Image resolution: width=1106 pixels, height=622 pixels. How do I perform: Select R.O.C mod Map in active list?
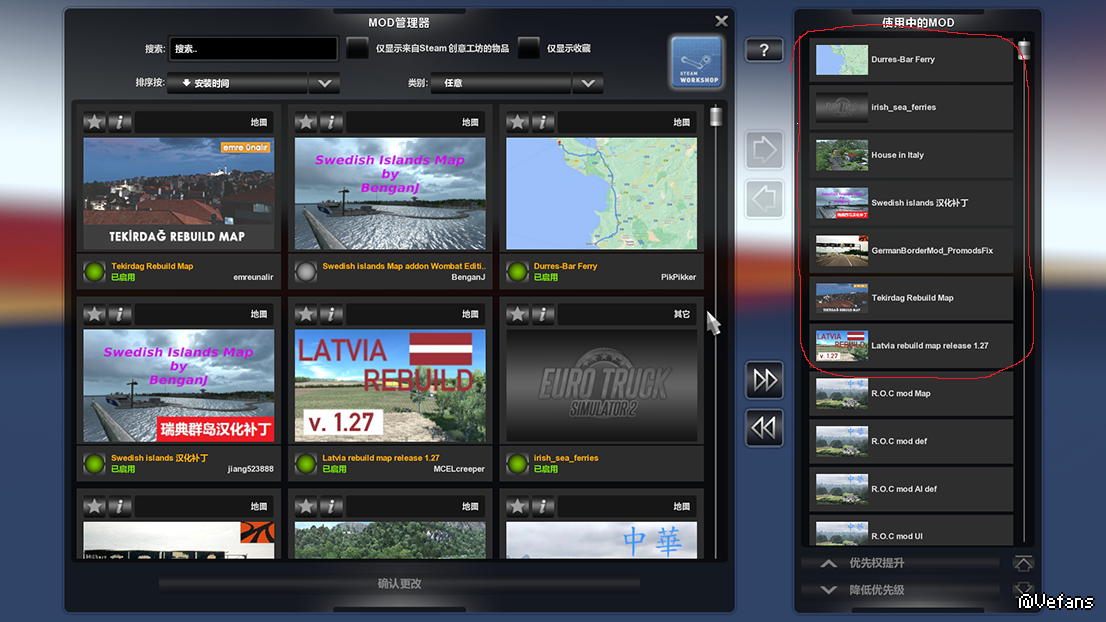click(911, 394)
